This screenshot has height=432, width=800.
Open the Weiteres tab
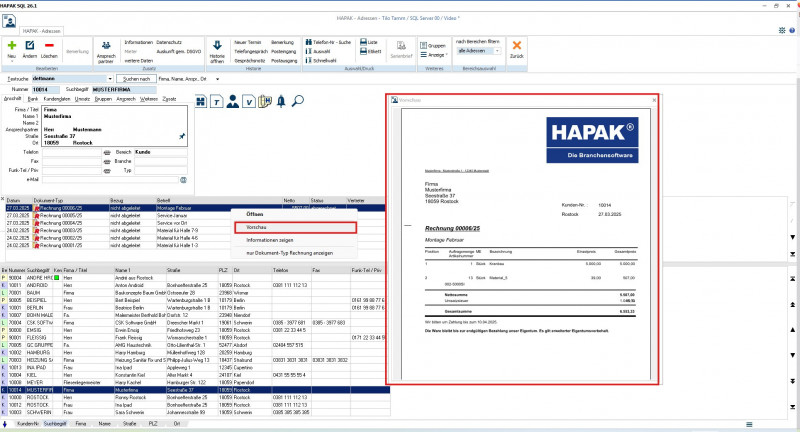click(148, 99)
